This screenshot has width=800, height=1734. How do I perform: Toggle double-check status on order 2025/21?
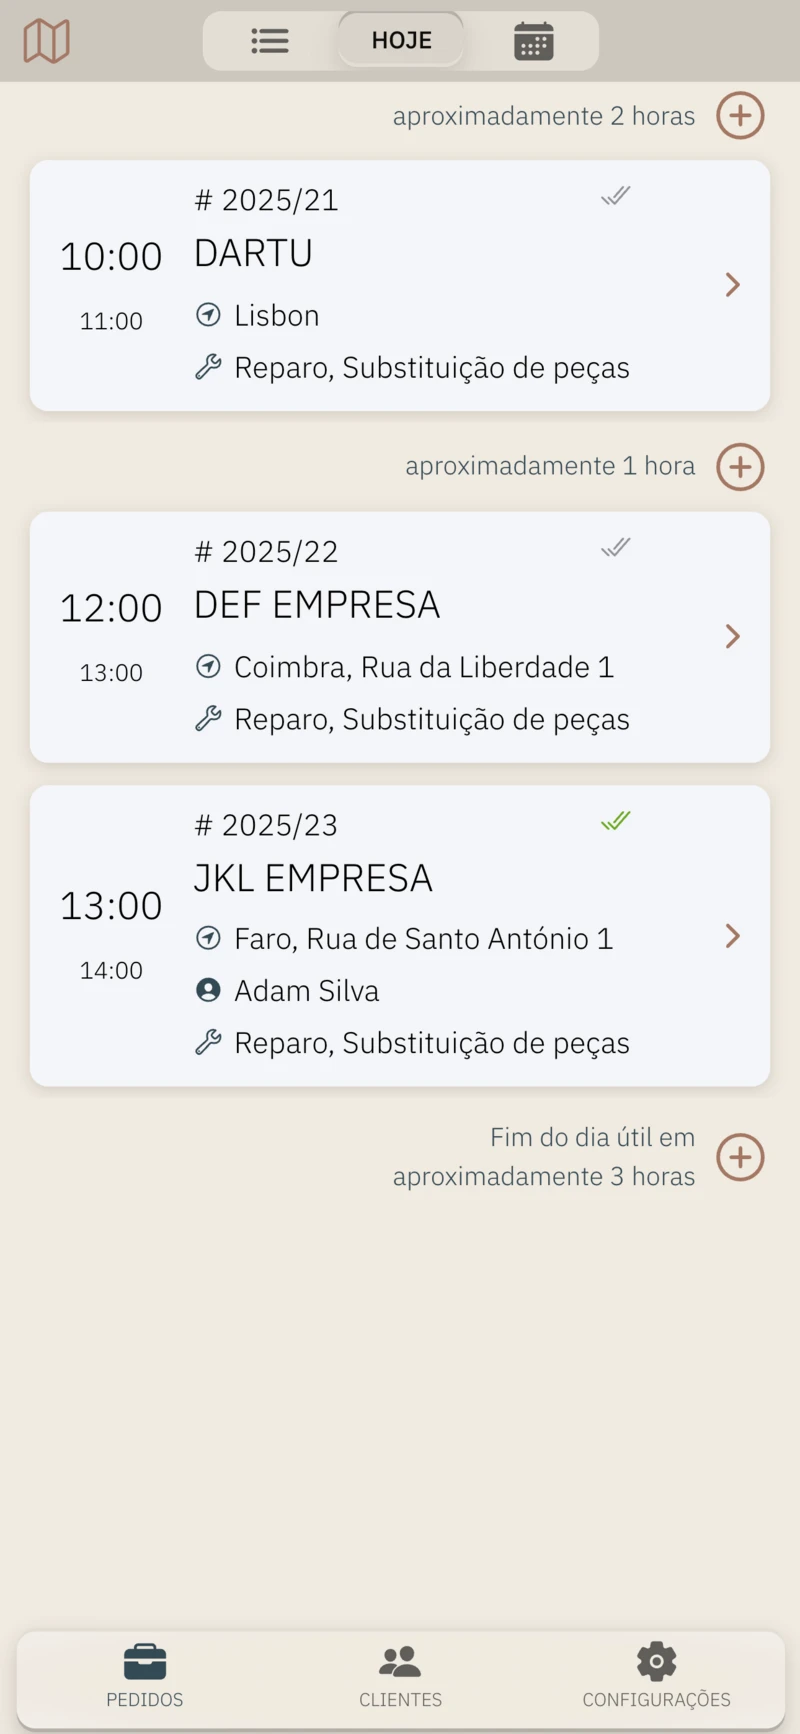pyautogui.click(x=616, y=196)
